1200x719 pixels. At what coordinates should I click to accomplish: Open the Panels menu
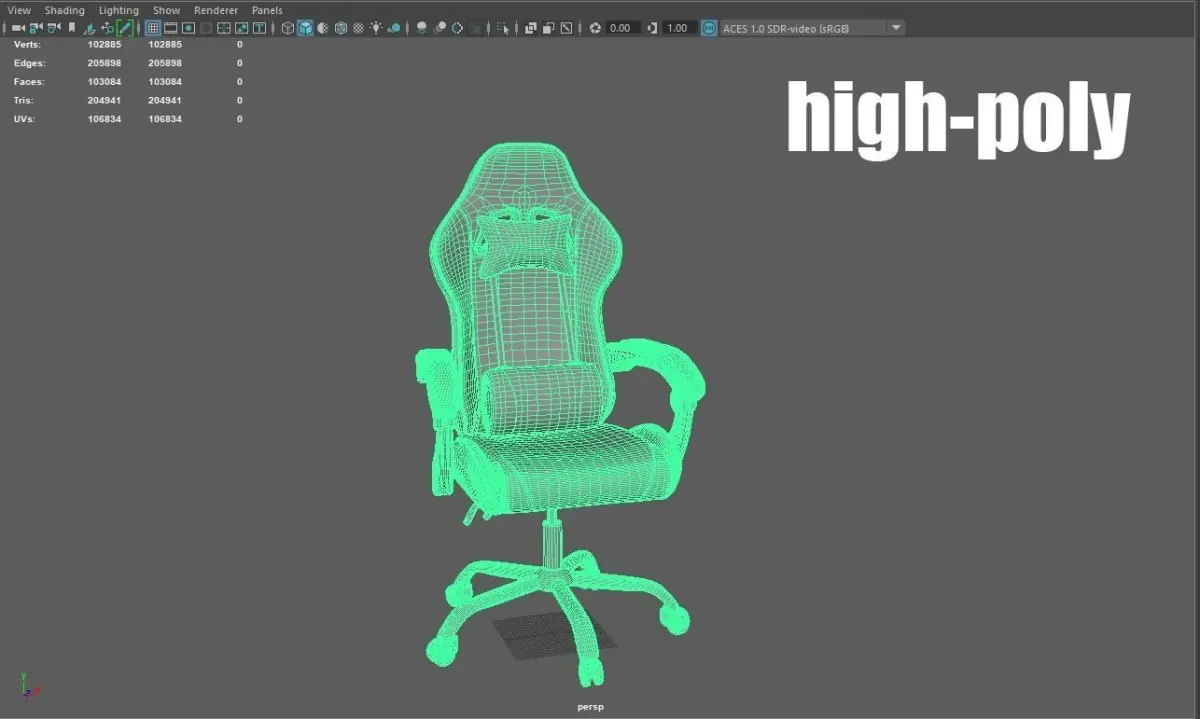(267, 10)
